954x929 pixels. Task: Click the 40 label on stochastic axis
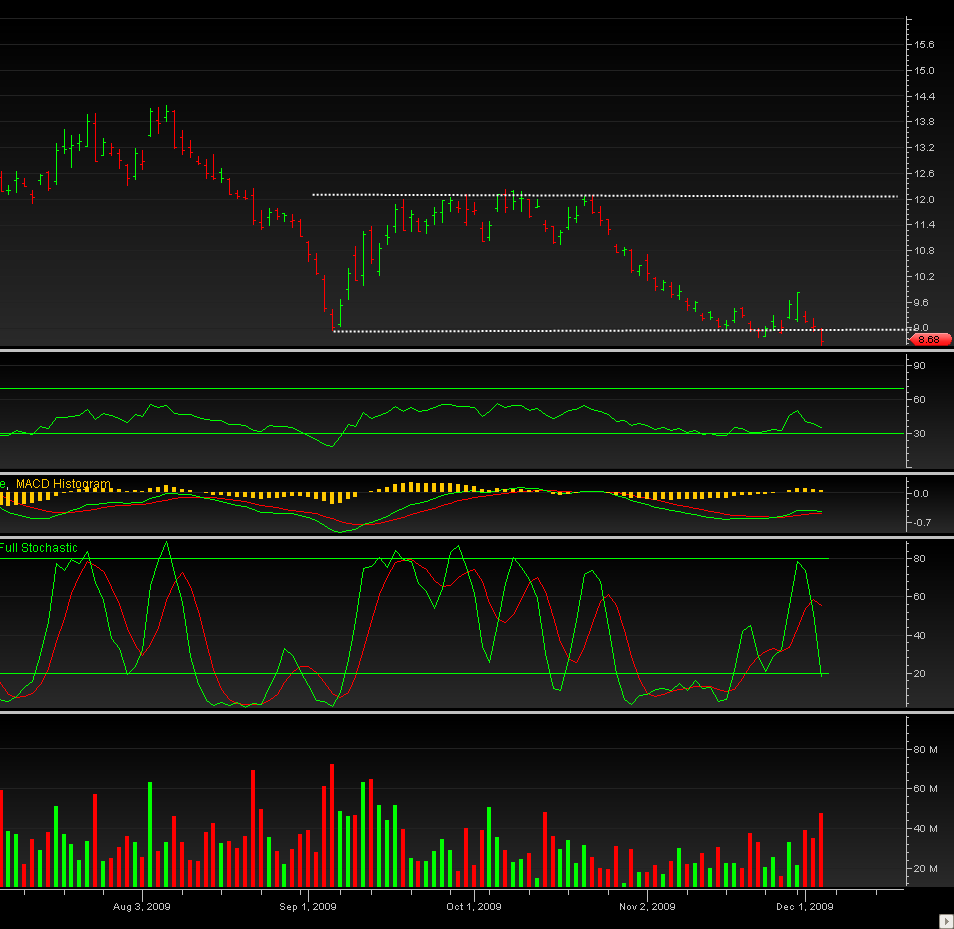click(x=920, y=636)
